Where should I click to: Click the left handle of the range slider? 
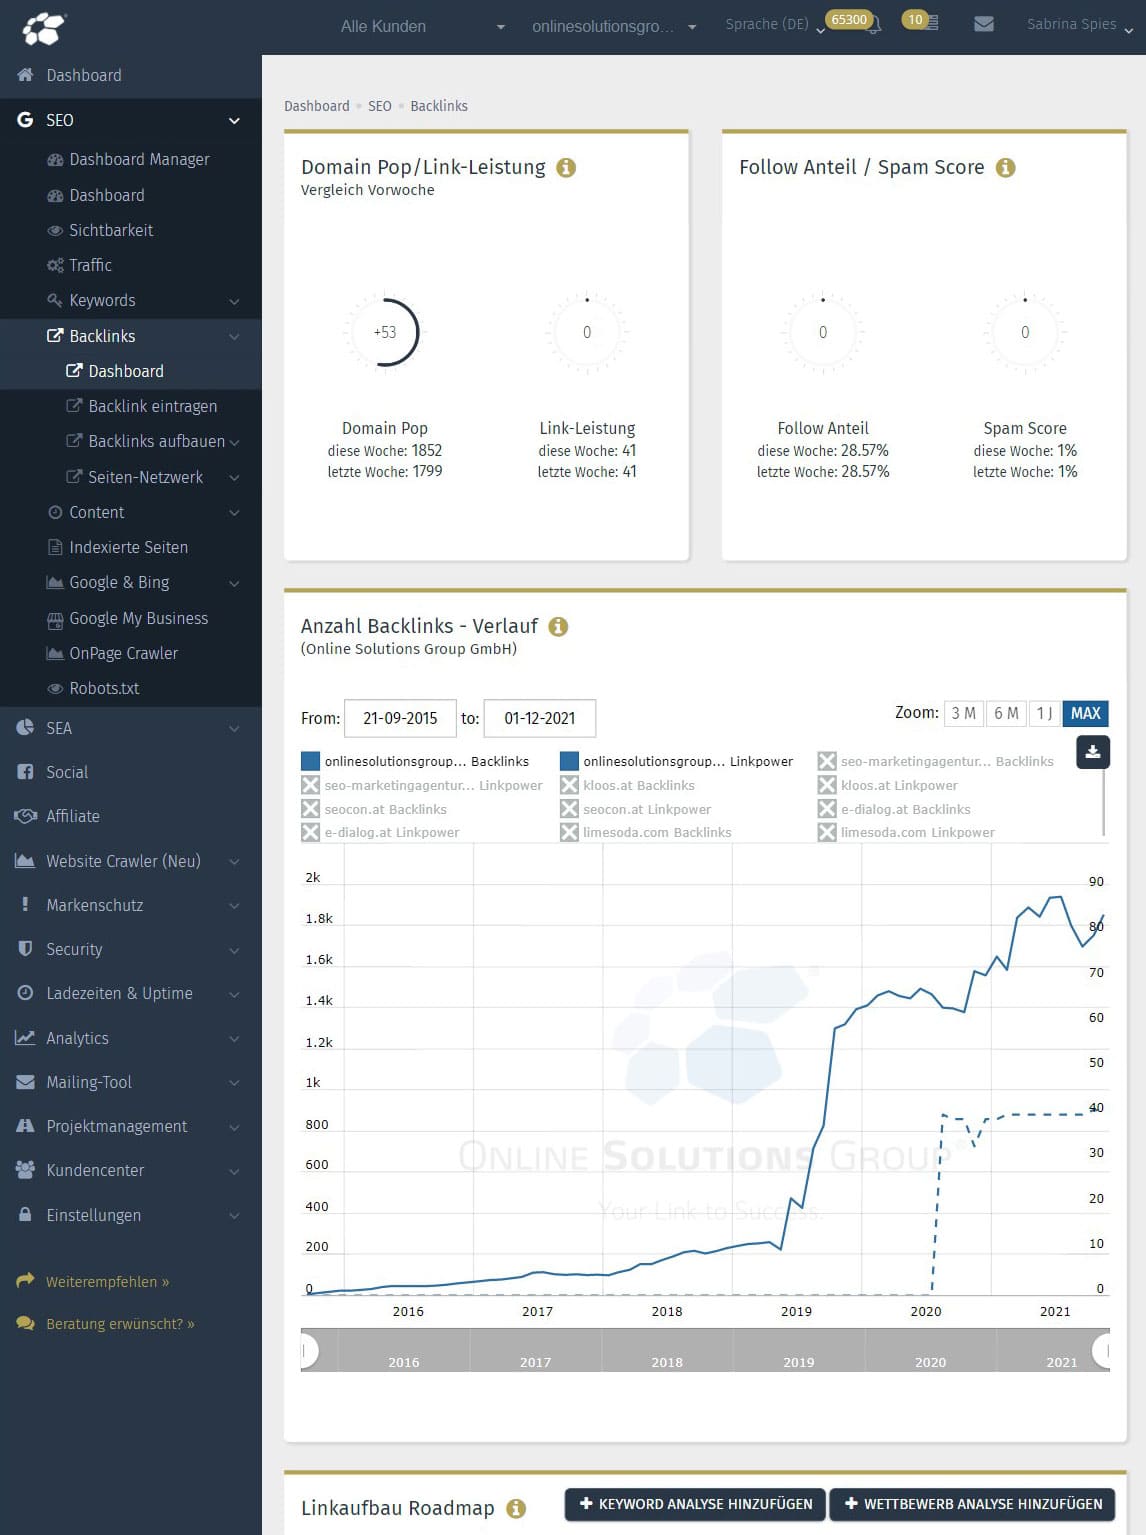click(307, 1351)
